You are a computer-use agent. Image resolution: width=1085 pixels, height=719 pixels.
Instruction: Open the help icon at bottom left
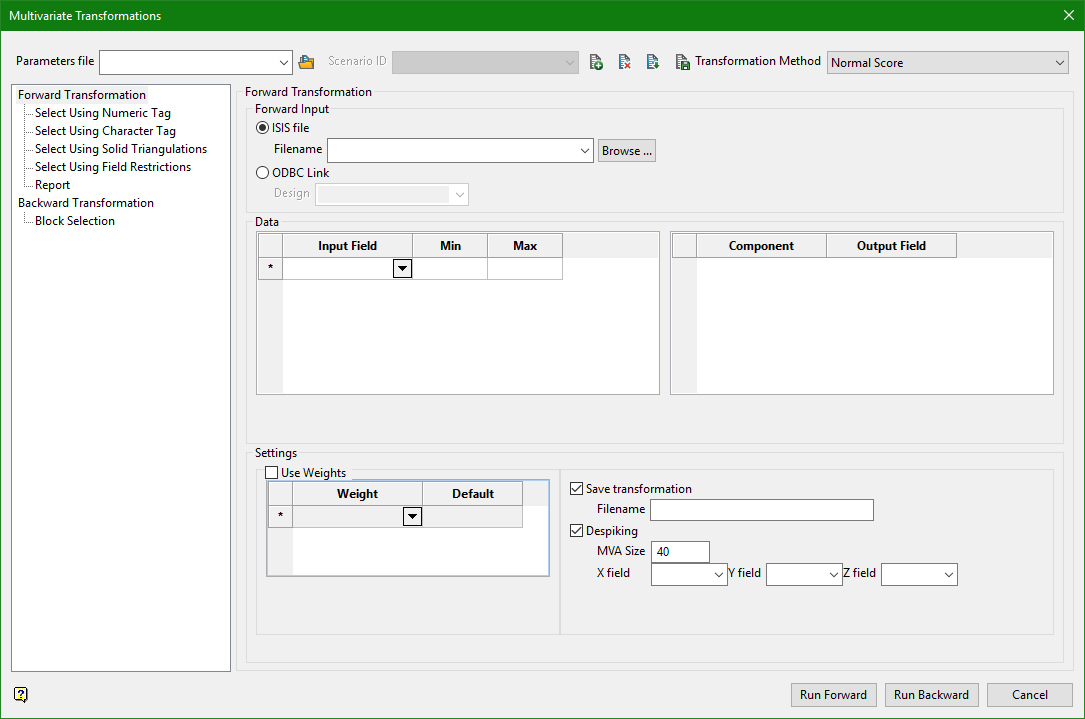[x=21, y=694]
